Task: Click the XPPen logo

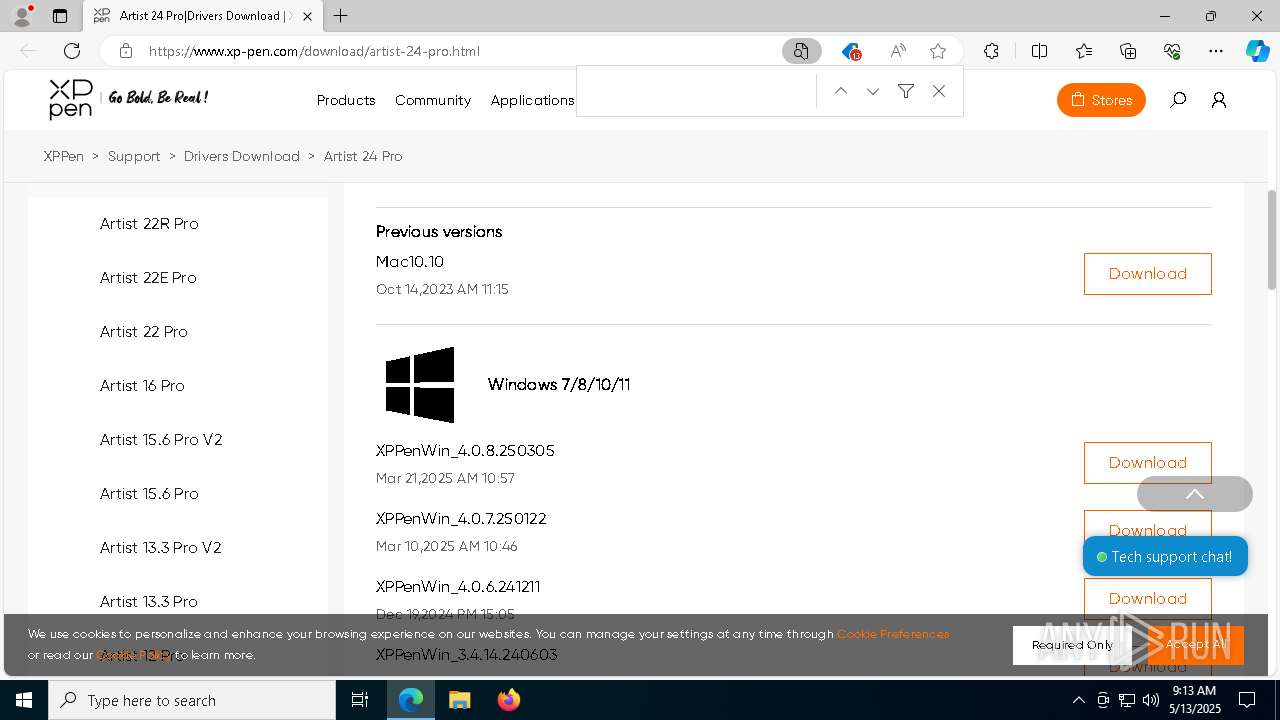Action: (x=71, y=99)
